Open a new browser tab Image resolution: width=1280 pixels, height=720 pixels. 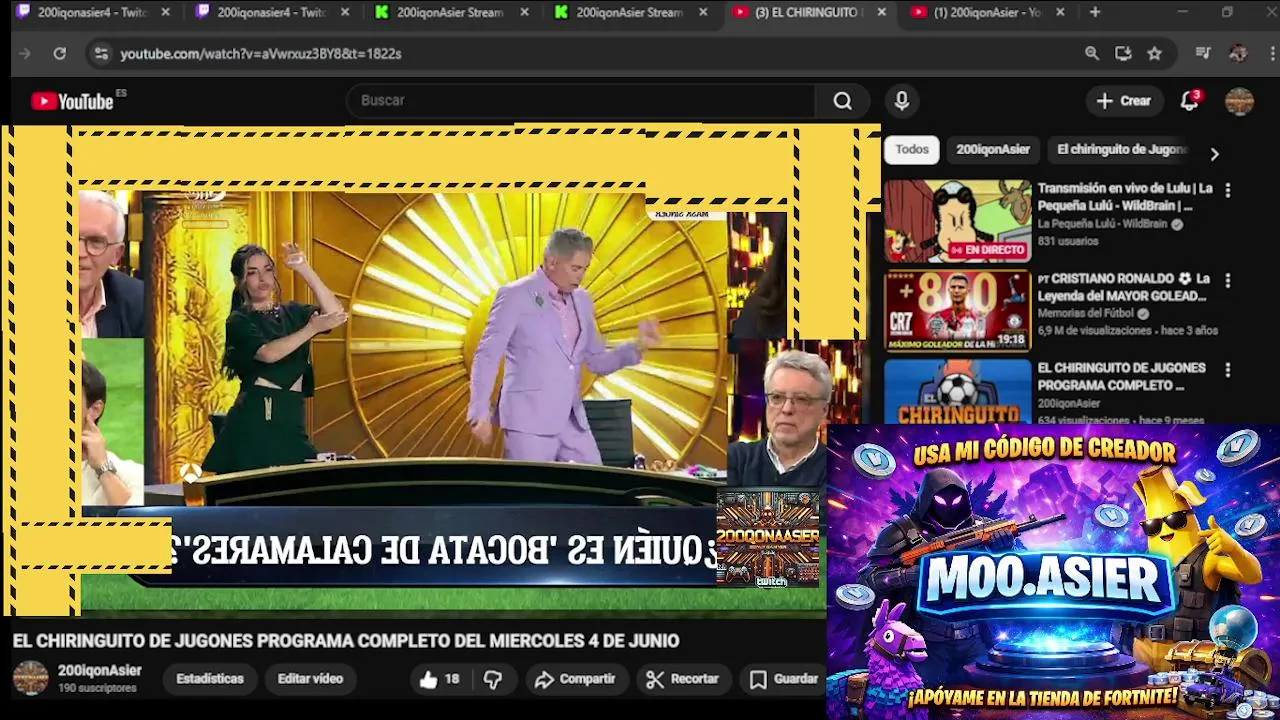[1095, 12]
